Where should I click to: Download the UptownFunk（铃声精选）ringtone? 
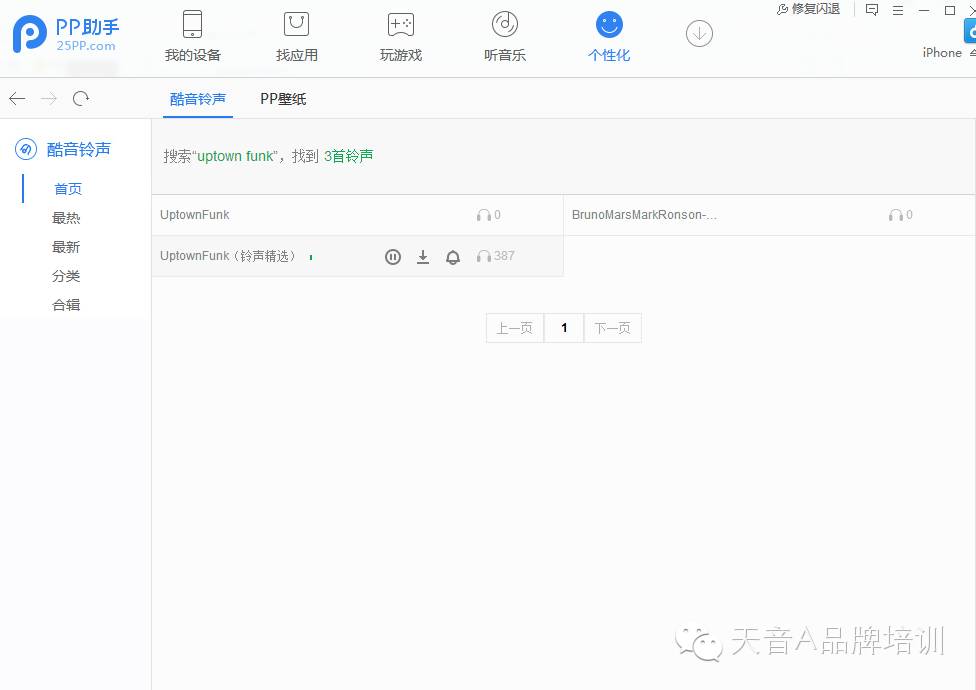(423, 257)
